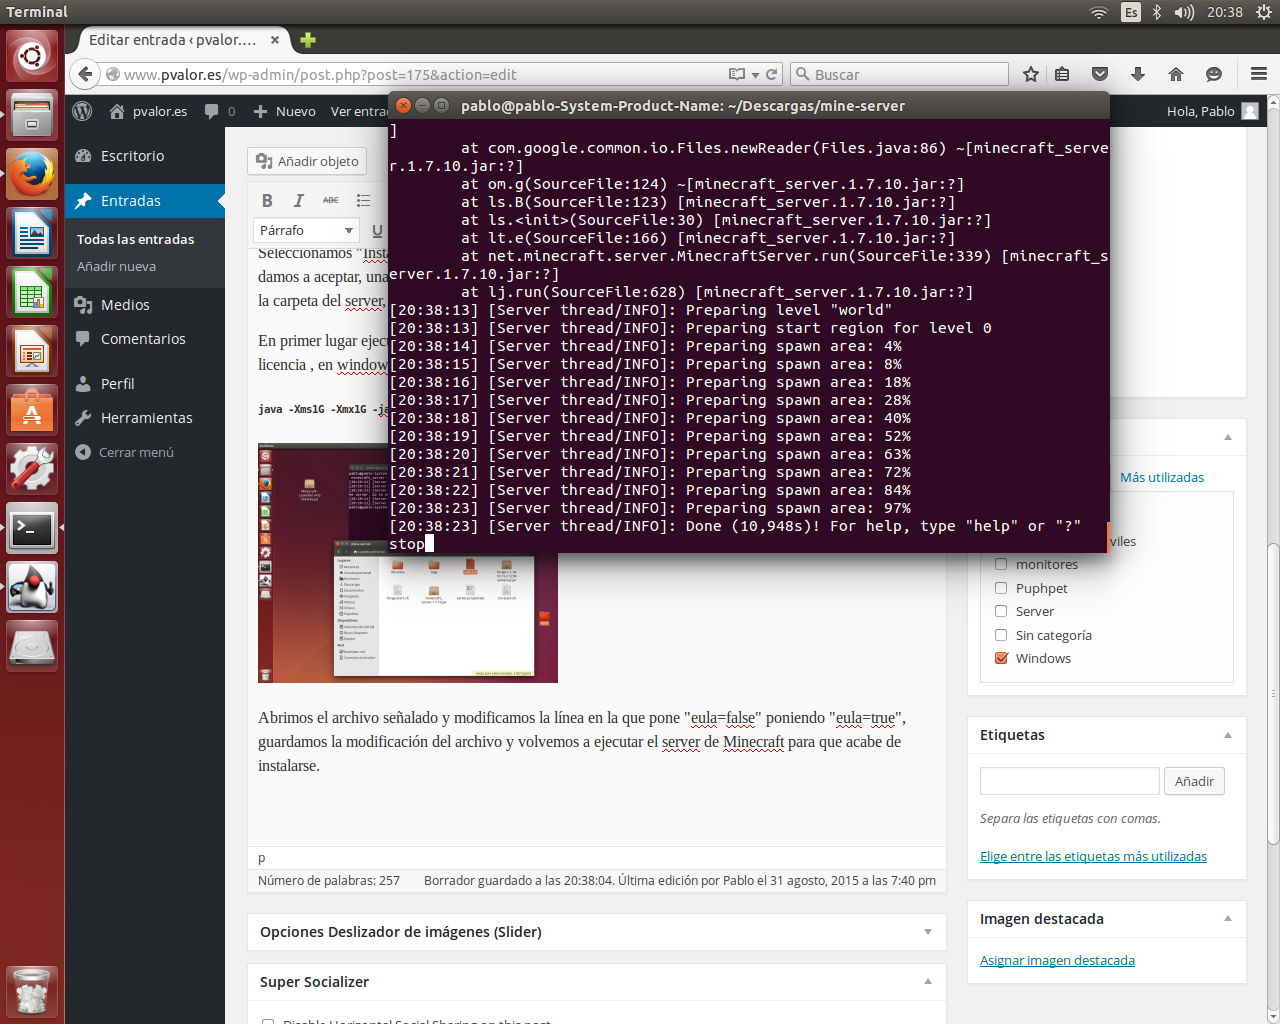The width and height of the screenshot is (1280, 1024).
Task: Click Asignar imagen destacada link
Action: pyautogui.click(x=1057, y=960)
